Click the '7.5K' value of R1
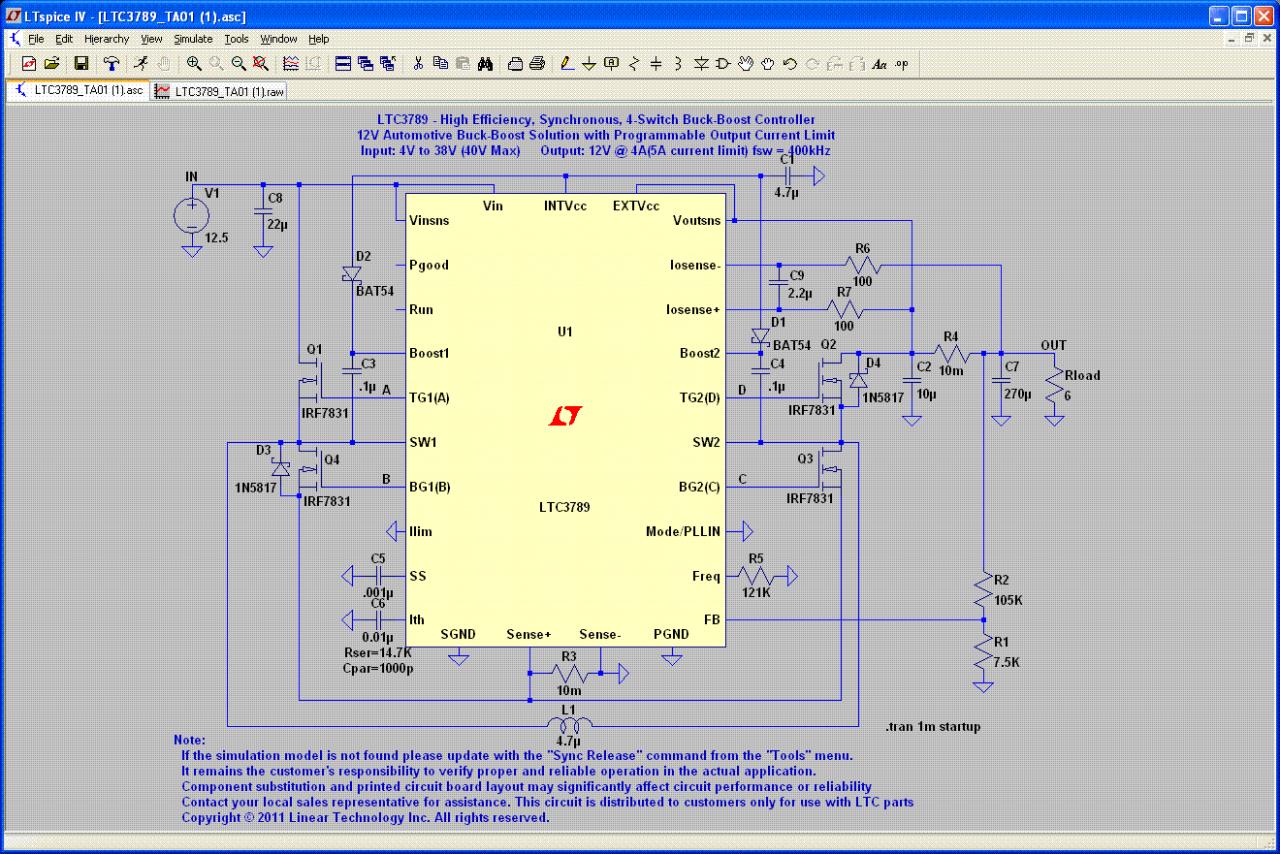Image resolution: width=1280 pixels, height=854 pixels. click(x=1009, y=662)
